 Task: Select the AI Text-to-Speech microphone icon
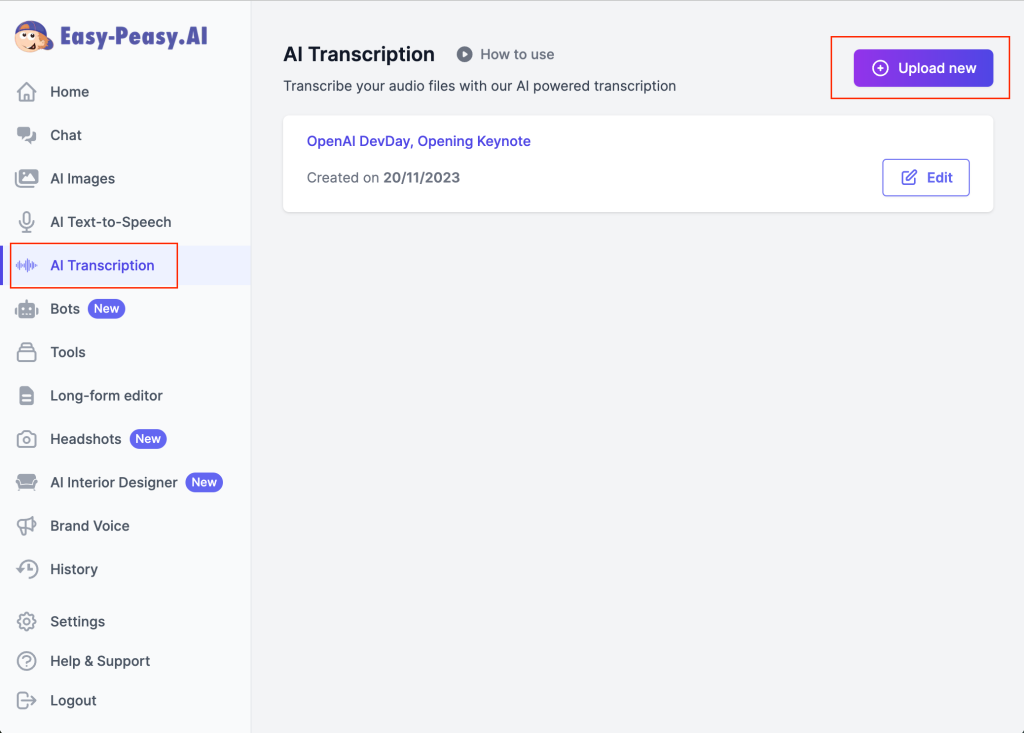pos(27,222)
